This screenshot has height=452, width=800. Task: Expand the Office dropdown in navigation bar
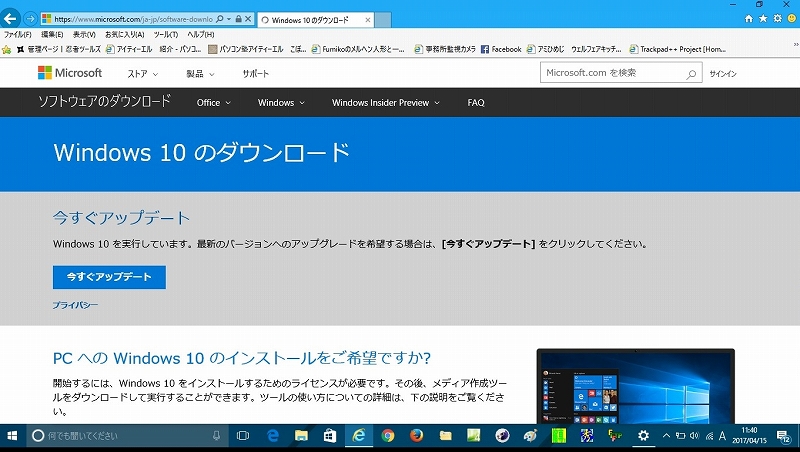coord(214,103)
